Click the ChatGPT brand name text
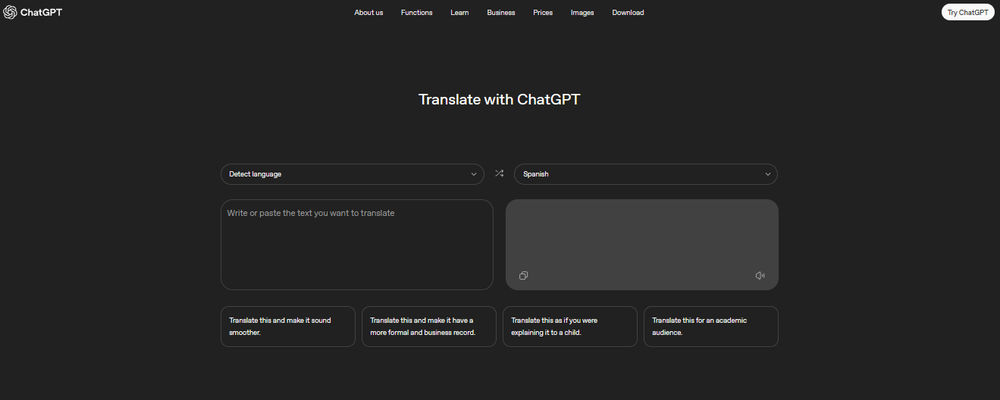Viewport: 1000px width, 400px height. [x=41, y=12]
